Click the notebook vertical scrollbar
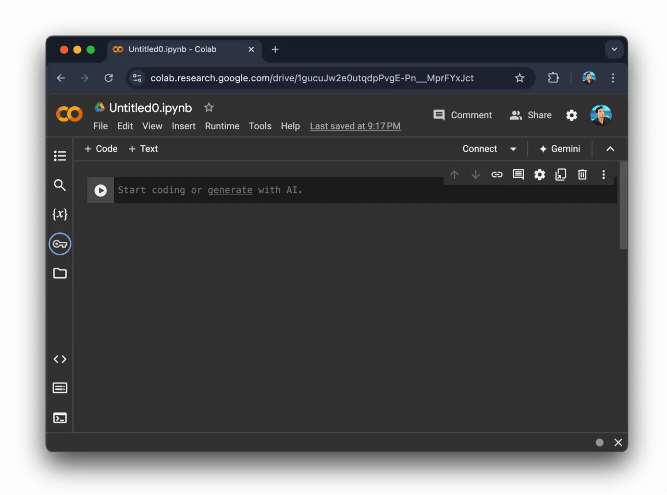Viewport: 667px width, 495px height. point(623,205)
